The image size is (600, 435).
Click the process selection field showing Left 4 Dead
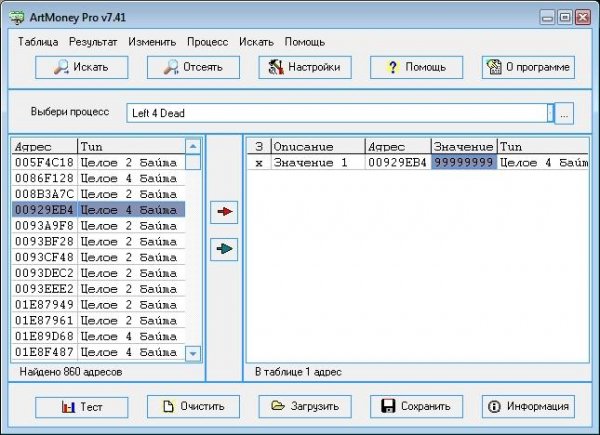point(337,113)
